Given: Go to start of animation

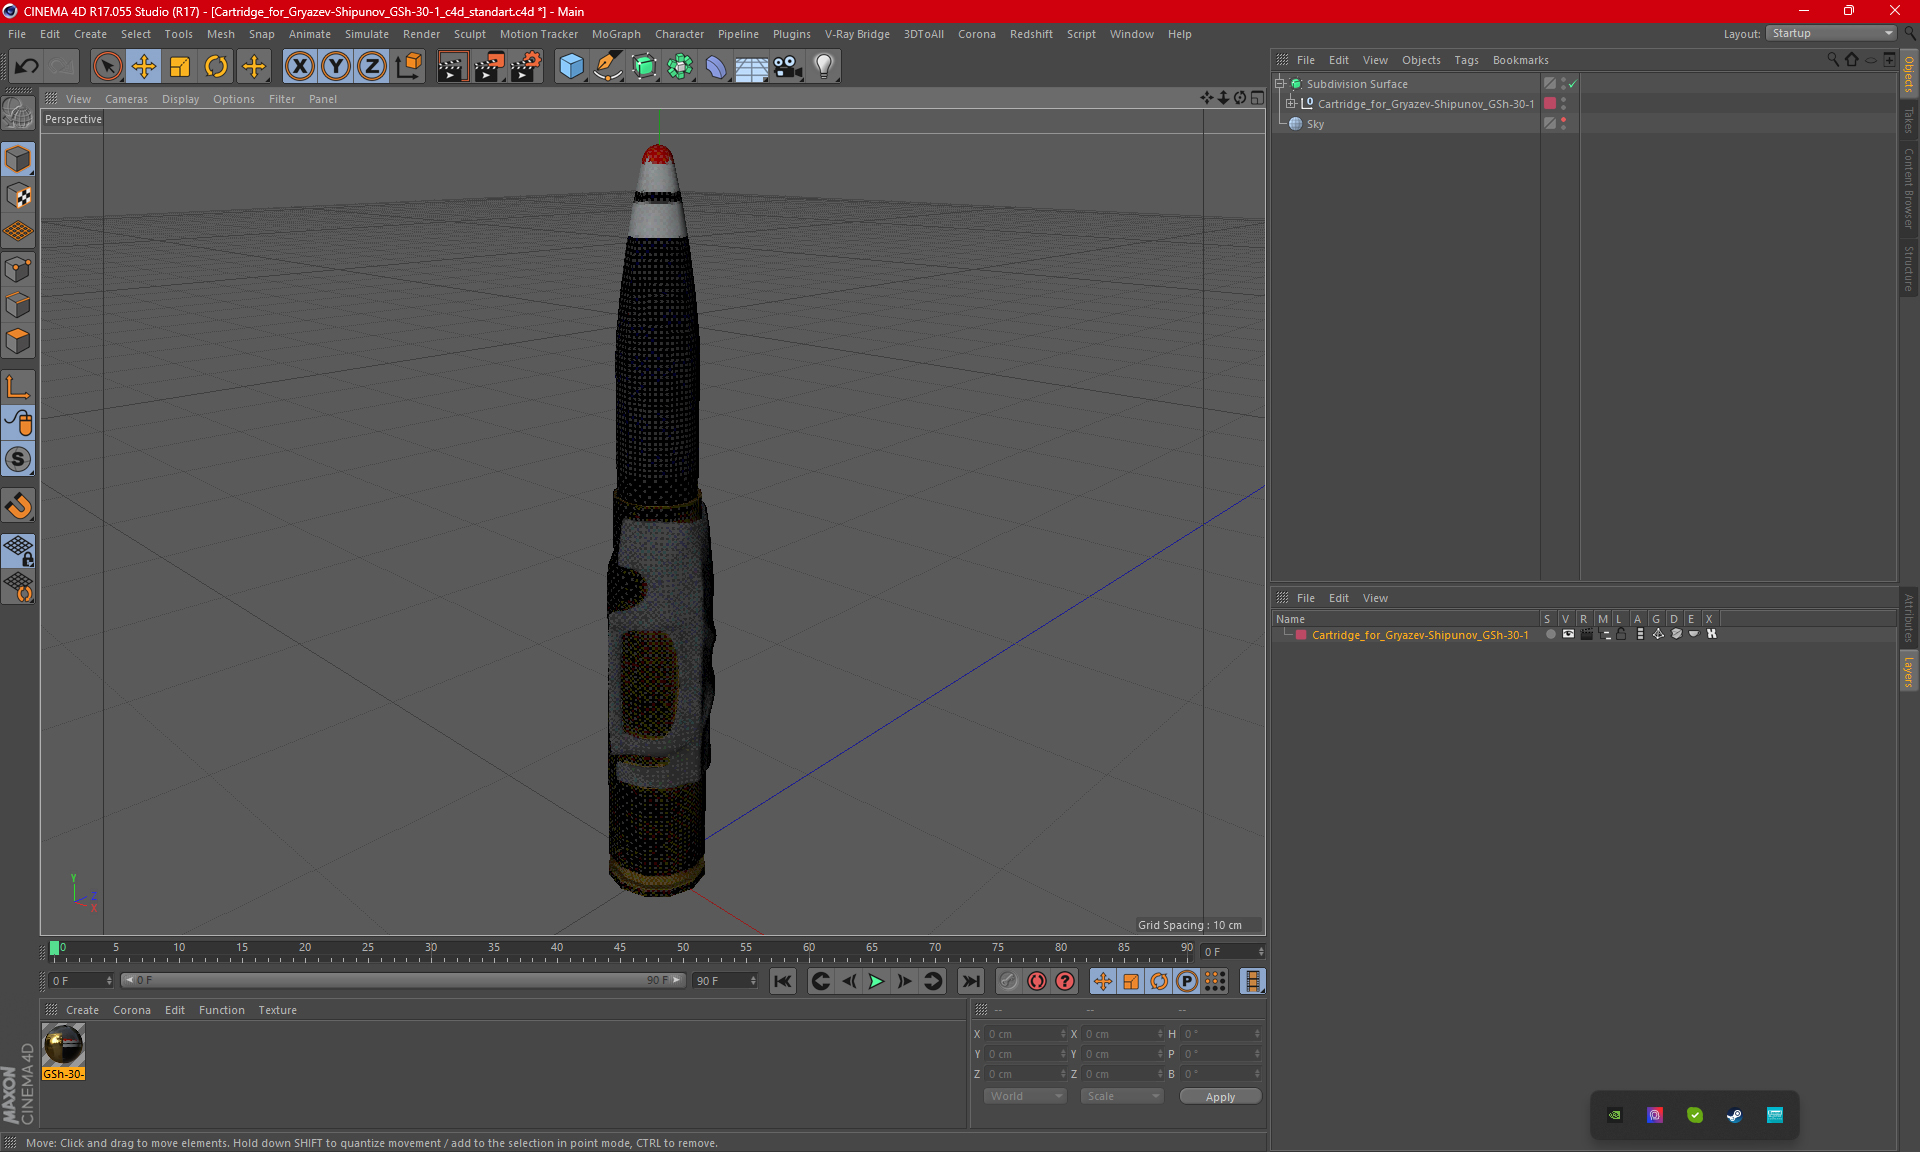Looking at the screenshot, I should click(782, 981).
